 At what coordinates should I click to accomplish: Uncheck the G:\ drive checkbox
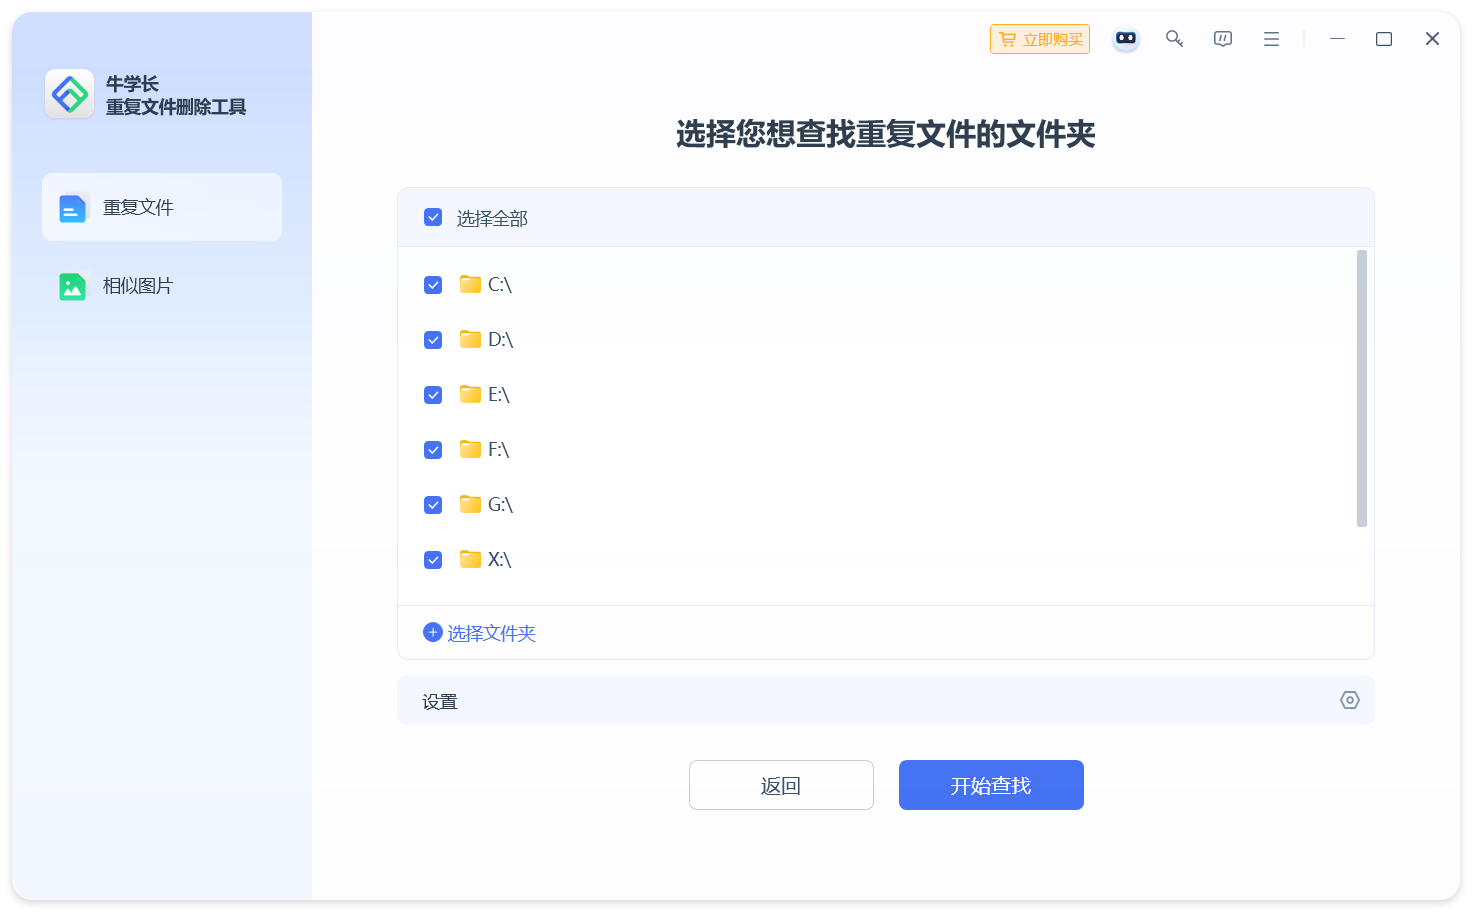pos(433,505)
